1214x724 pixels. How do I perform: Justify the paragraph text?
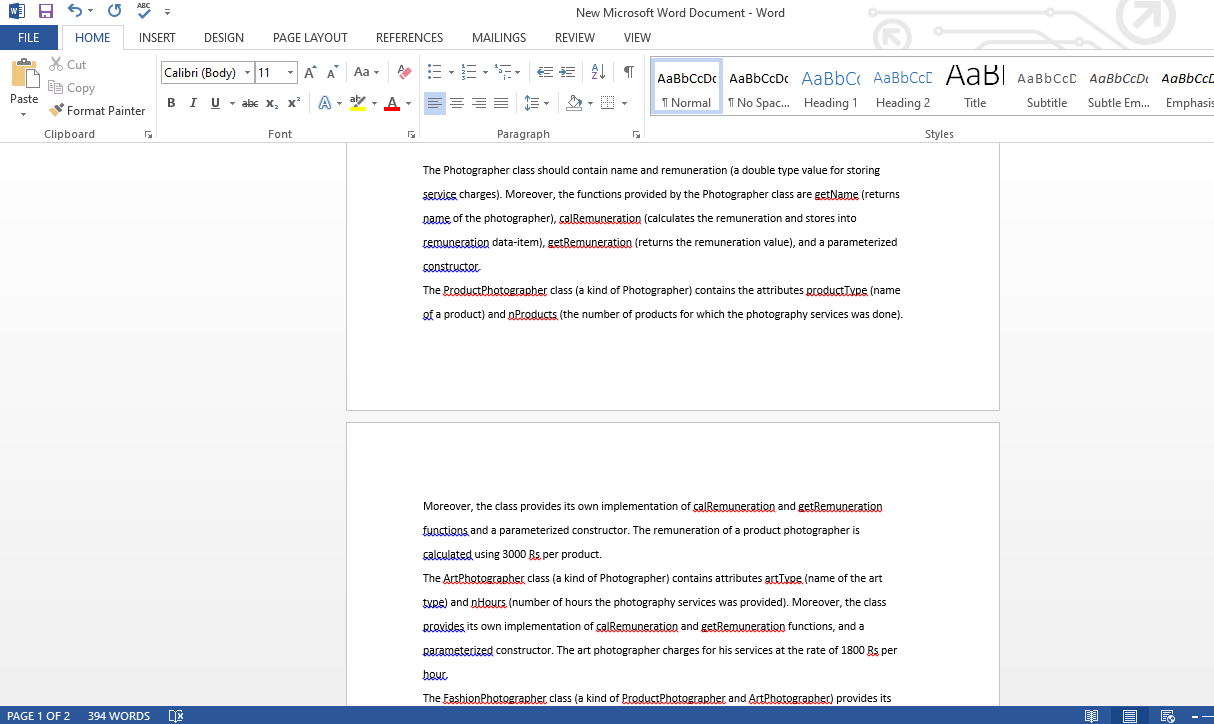point(501,103)
